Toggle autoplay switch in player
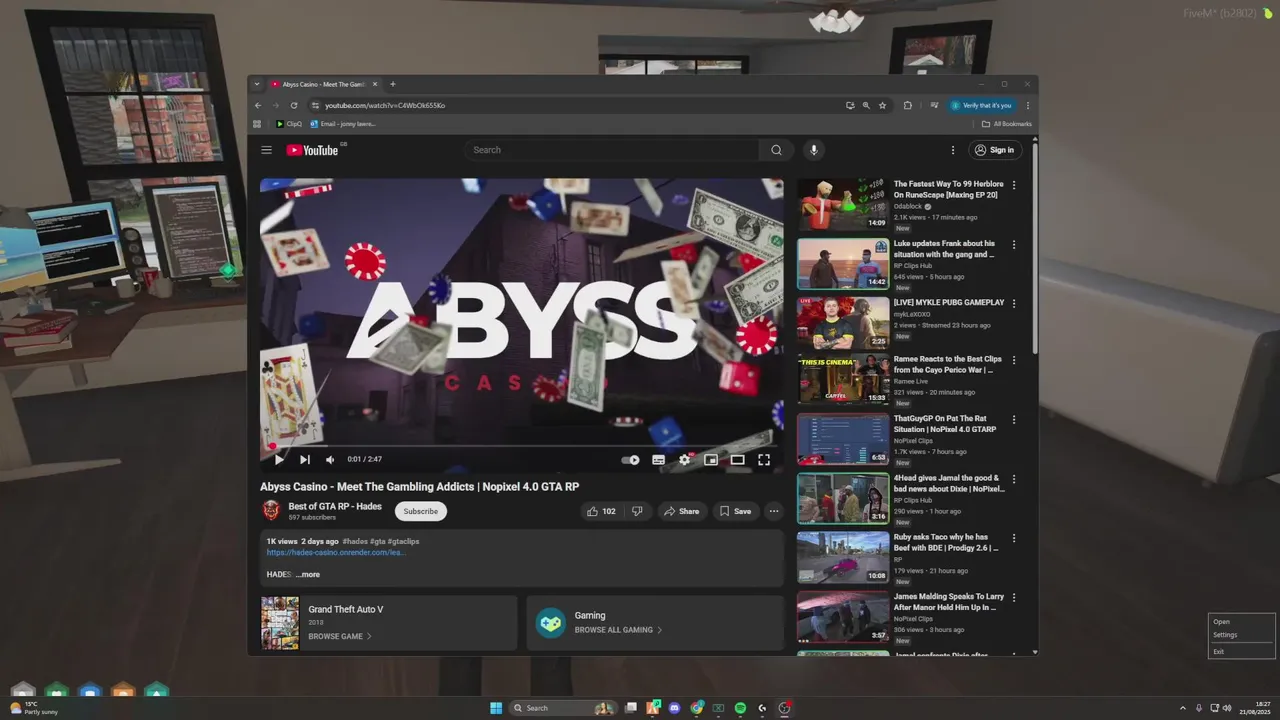This screenshot has width=1280, height=720. click(631, 460)
